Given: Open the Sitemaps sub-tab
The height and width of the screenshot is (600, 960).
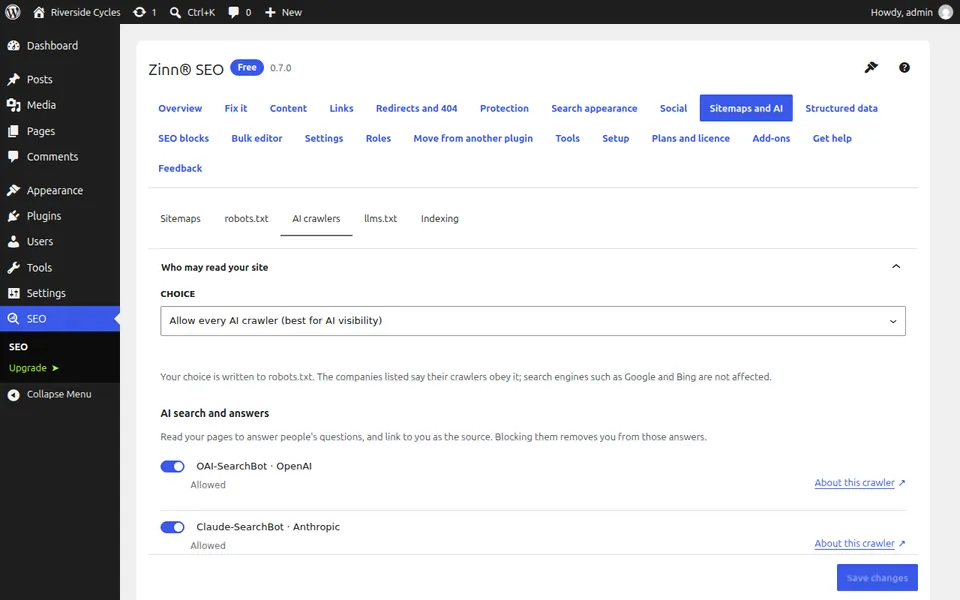Looking at the screenshot, I should click(x=180, y=219).
